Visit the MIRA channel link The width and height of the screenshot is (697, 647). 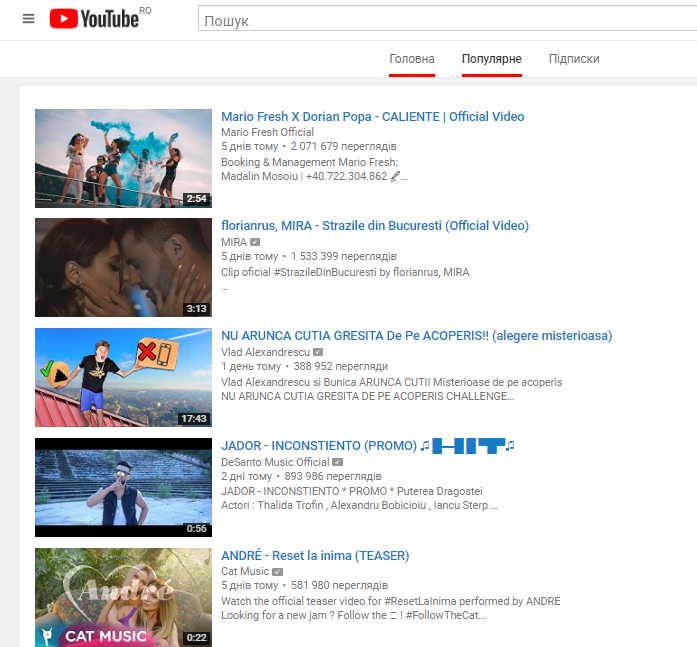click(234, 242)
